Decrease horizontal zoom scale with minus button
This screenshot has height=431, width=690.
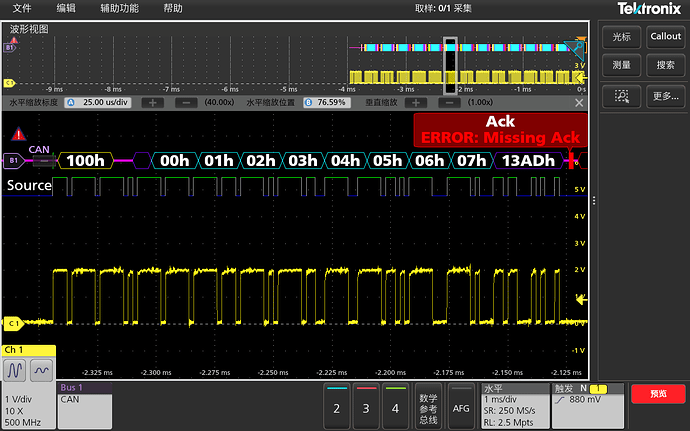(185, 103)
